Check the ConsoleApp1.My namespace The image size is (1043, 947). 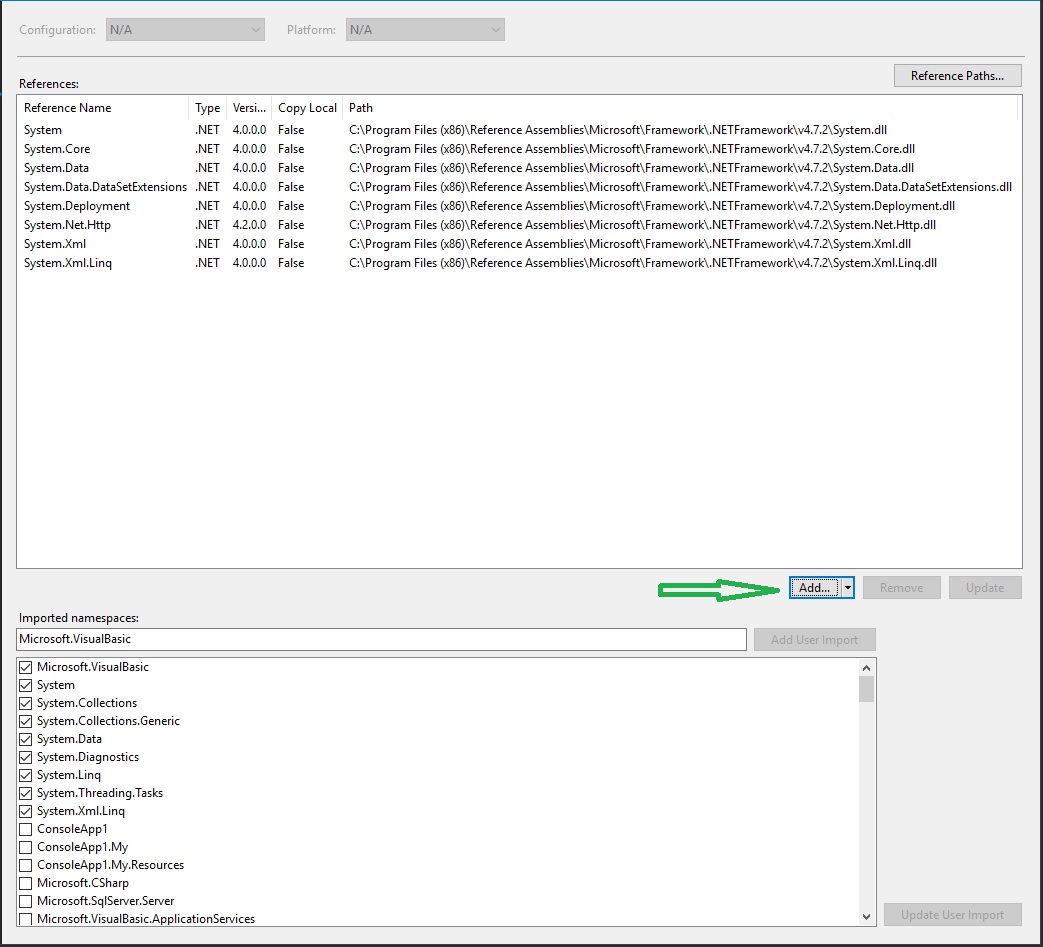click(x=26, y=847)
